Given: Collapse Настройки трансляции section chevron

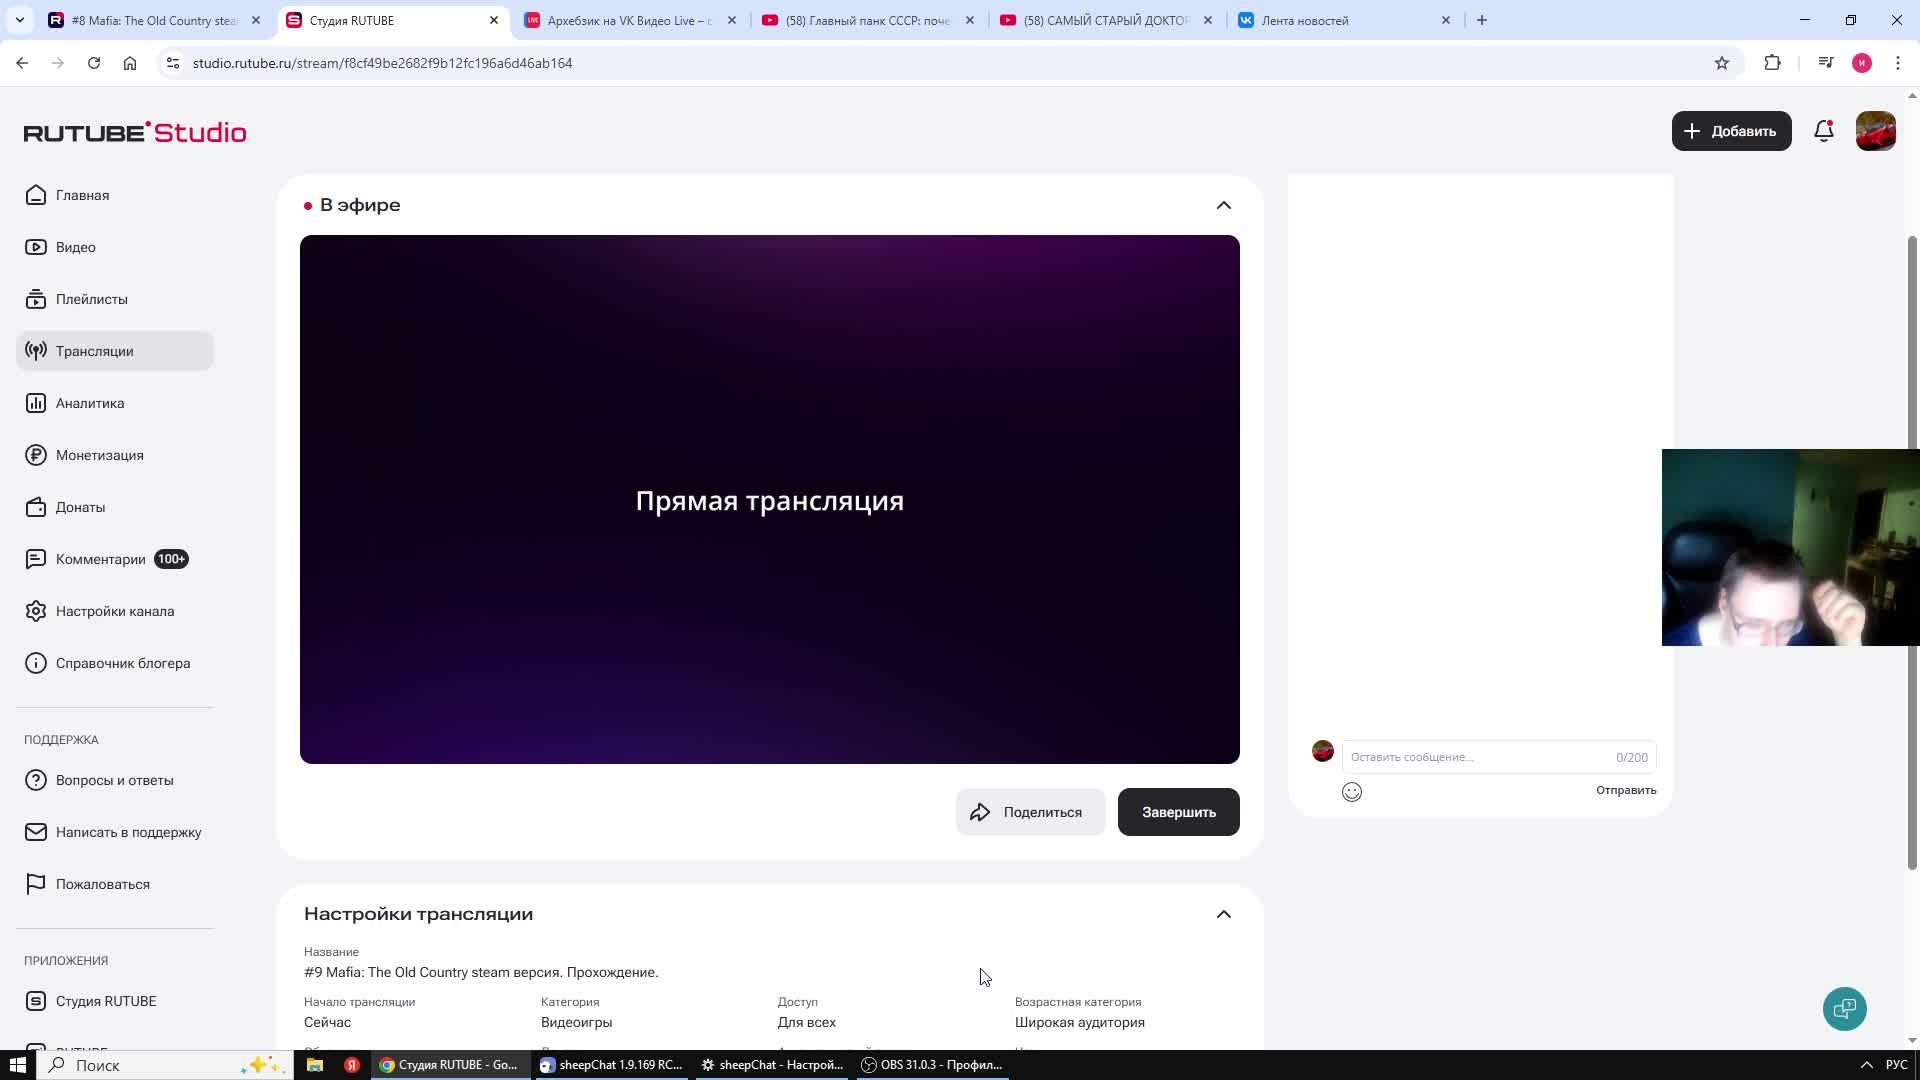Looking at the screenshot, I should coord(1223,914).
